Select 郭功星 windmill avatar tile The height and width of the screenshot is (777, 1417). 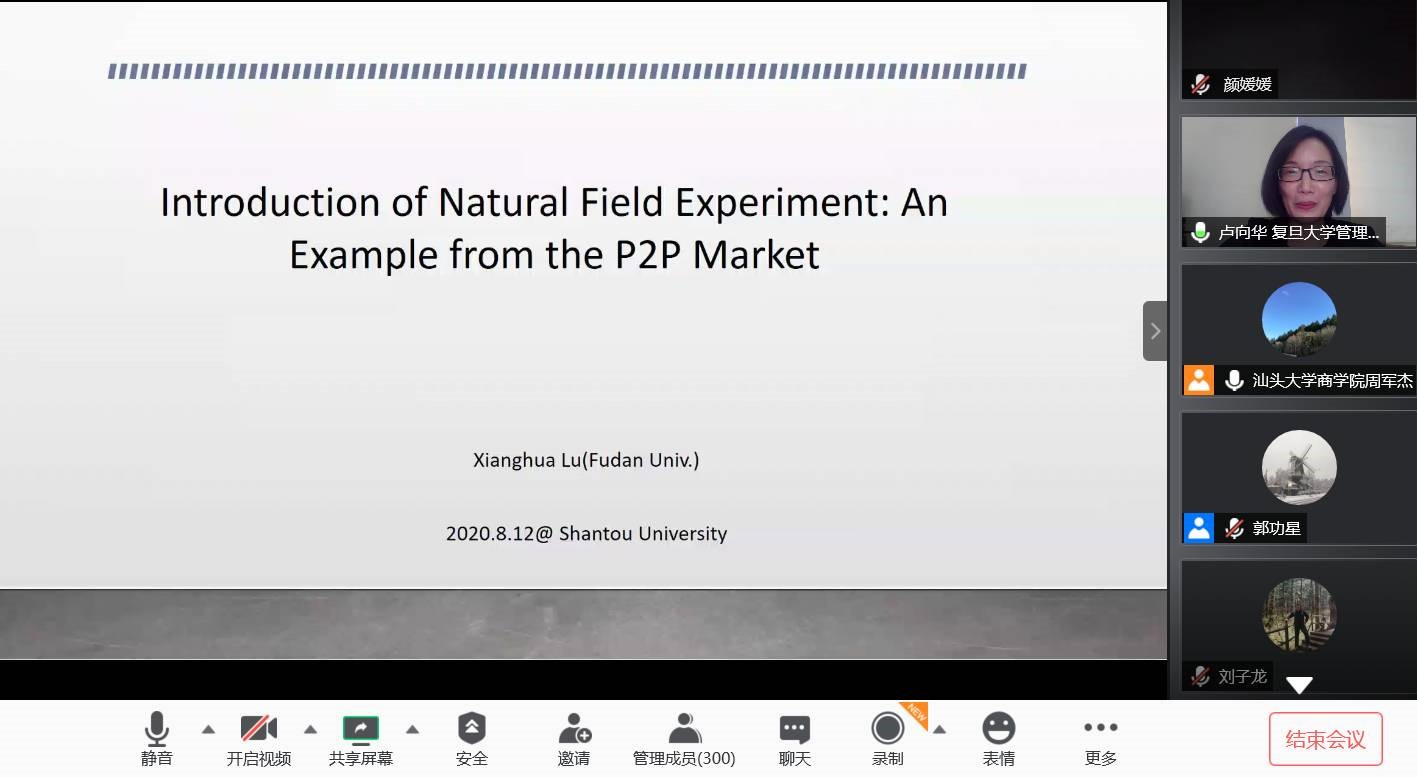tap(1298, 468)
